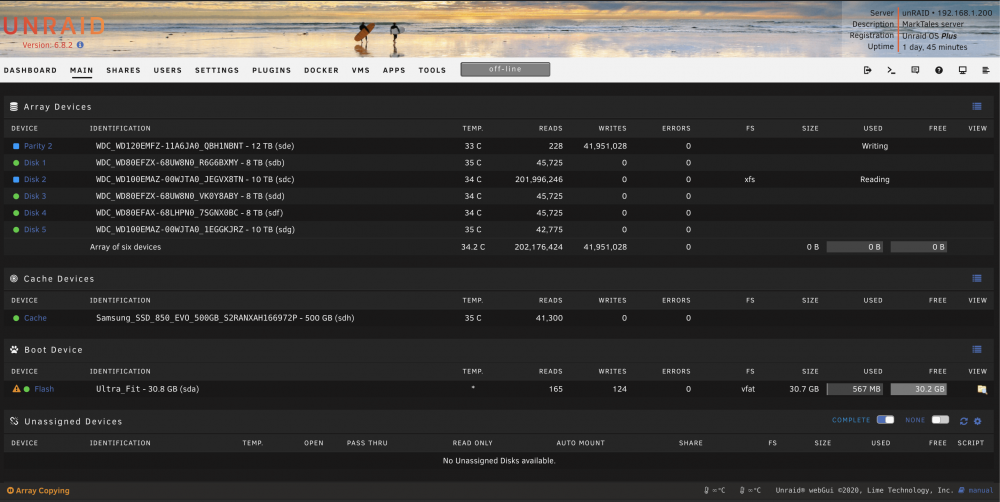Open the terminal console icon
Viewport: 1000px width, 502px height.
click(891, 70)
